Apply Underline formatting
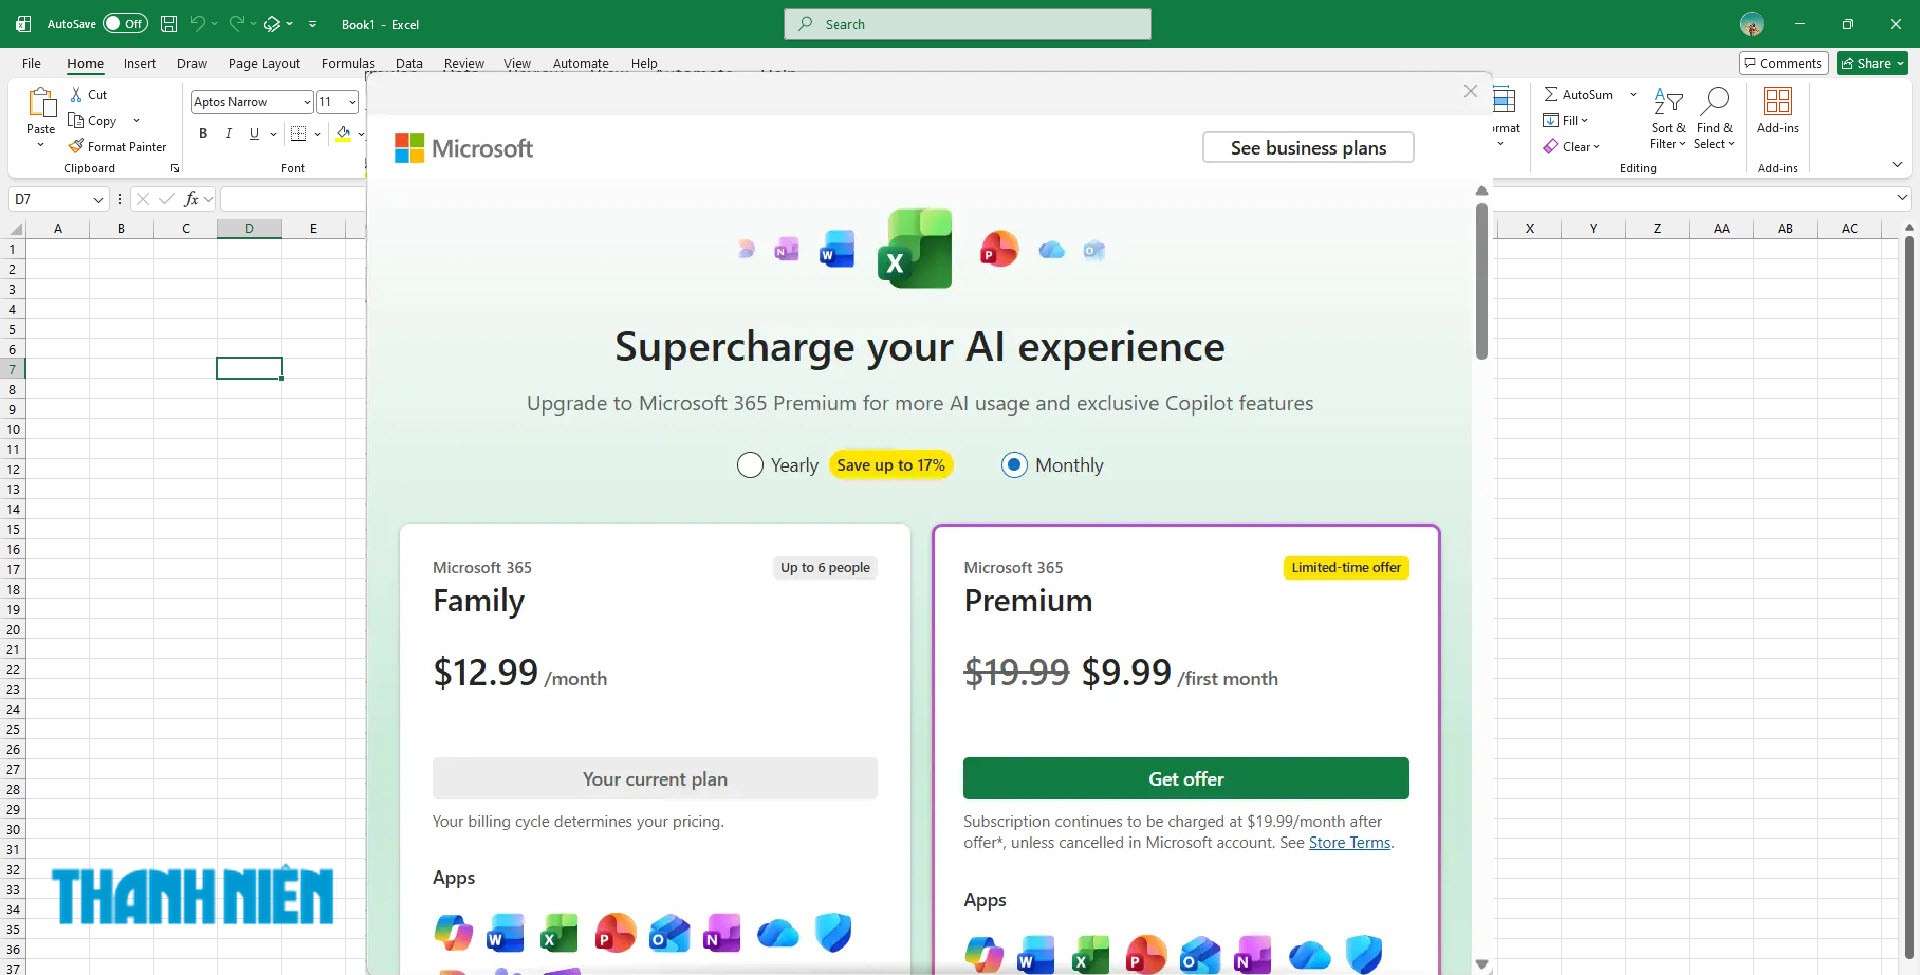 point(254,133)
